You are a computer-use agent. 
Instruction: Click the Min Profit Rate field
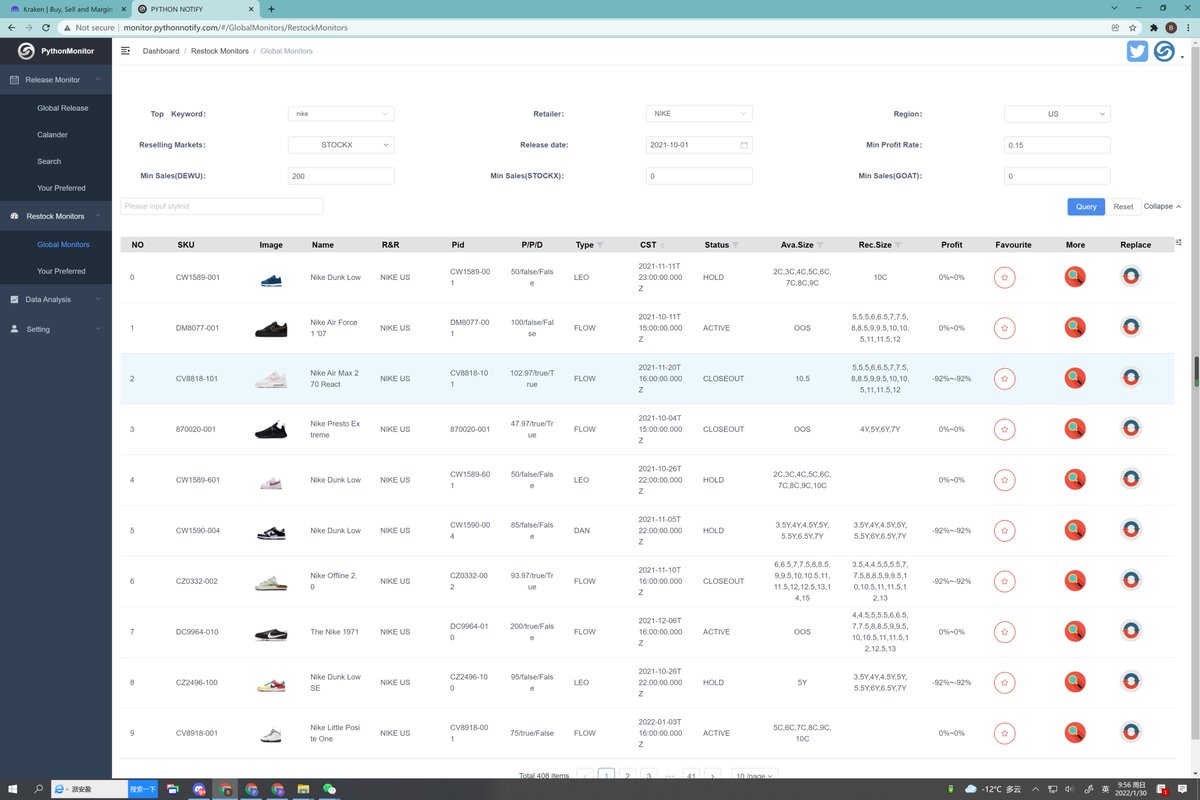tap(1057, 145)
